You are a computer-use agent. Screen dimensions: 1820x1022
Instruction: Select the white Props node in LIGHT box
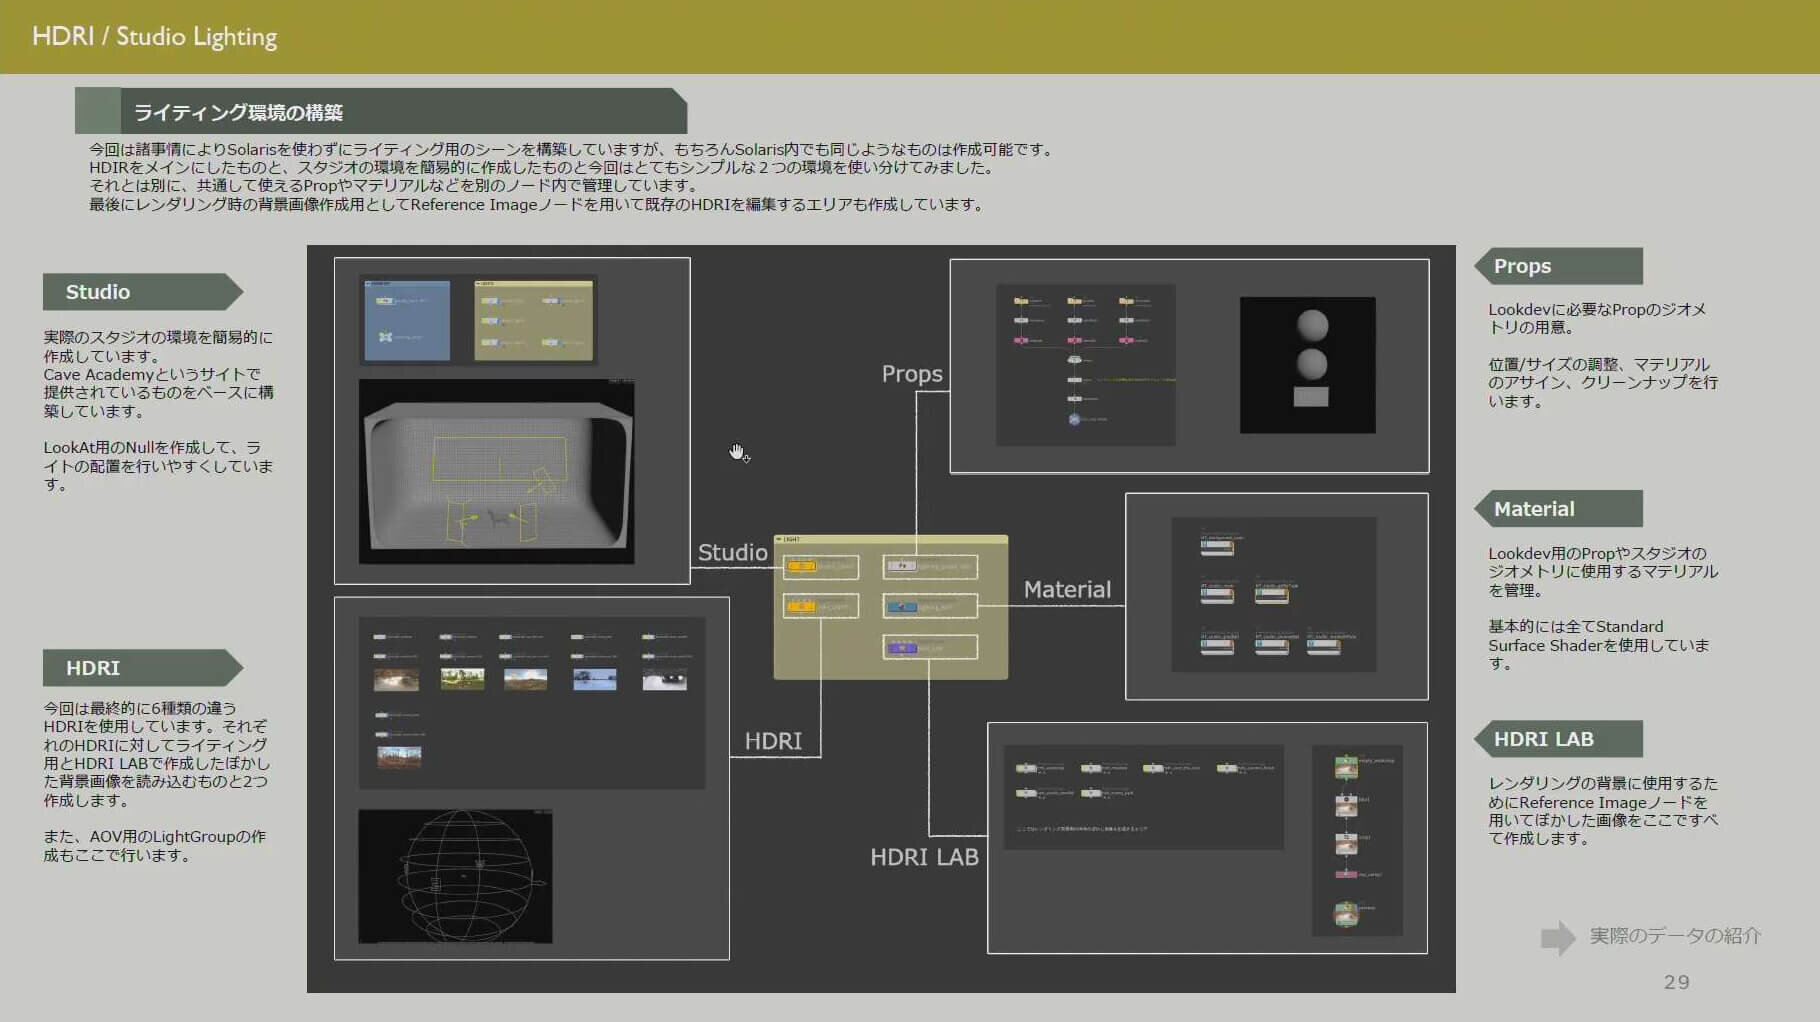point(902,566)
